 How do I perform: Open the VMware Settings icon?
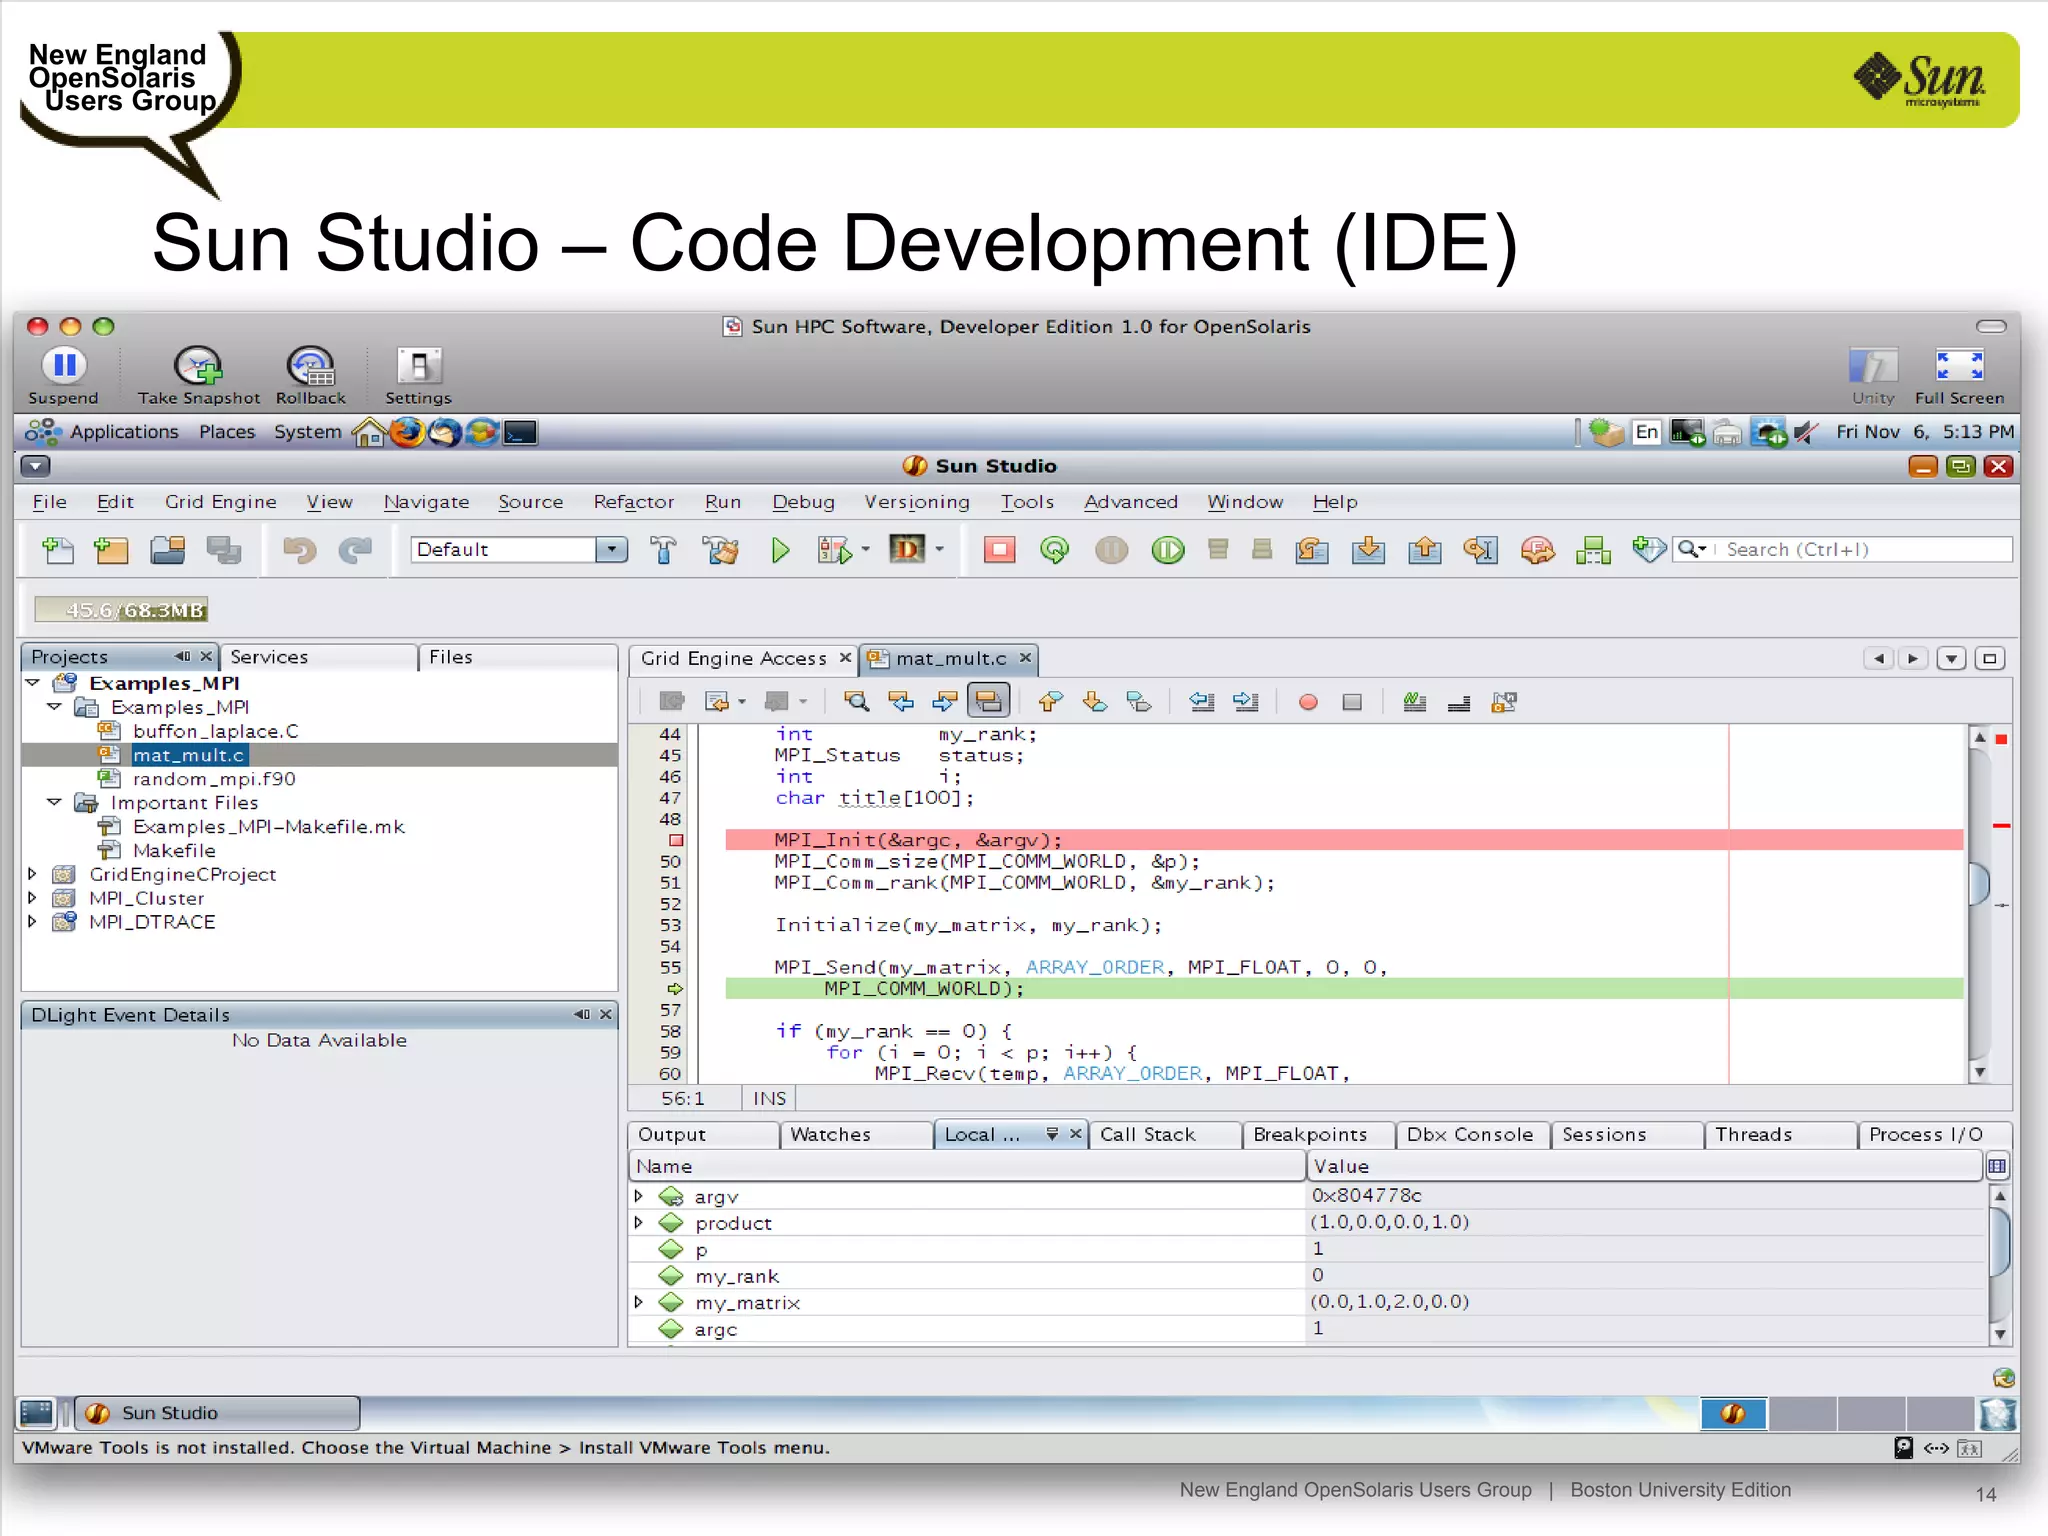(419, 366)
